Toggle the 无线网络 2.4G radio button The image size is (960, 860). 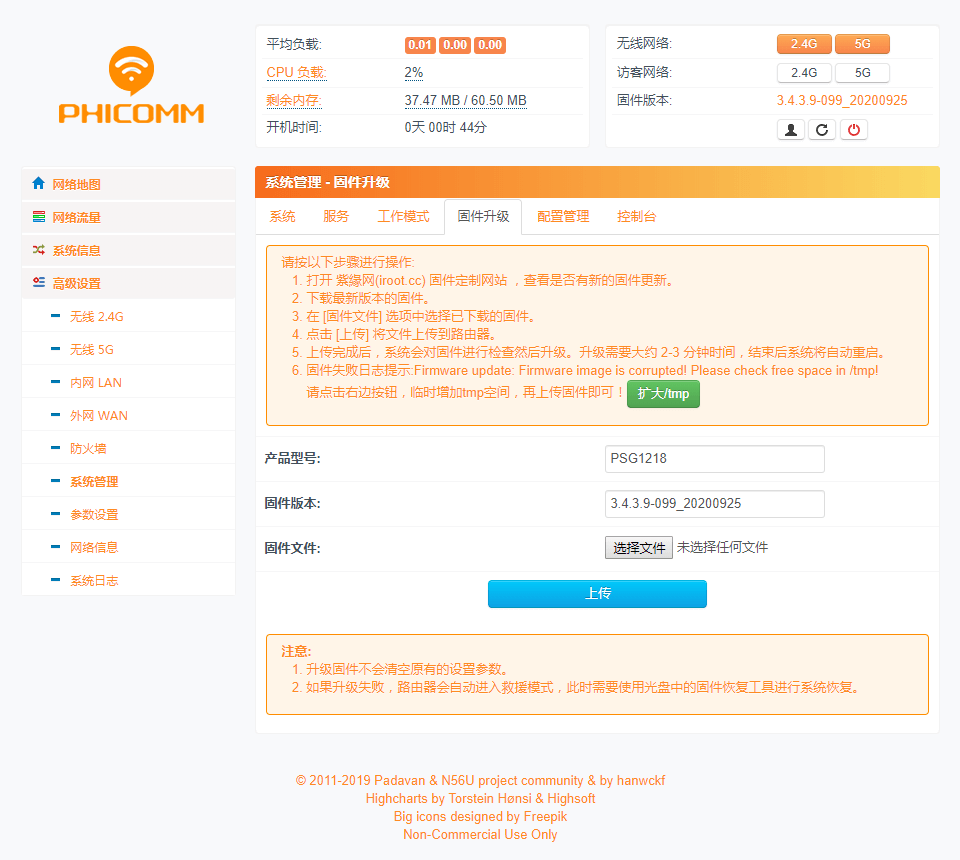coord(804,44)
